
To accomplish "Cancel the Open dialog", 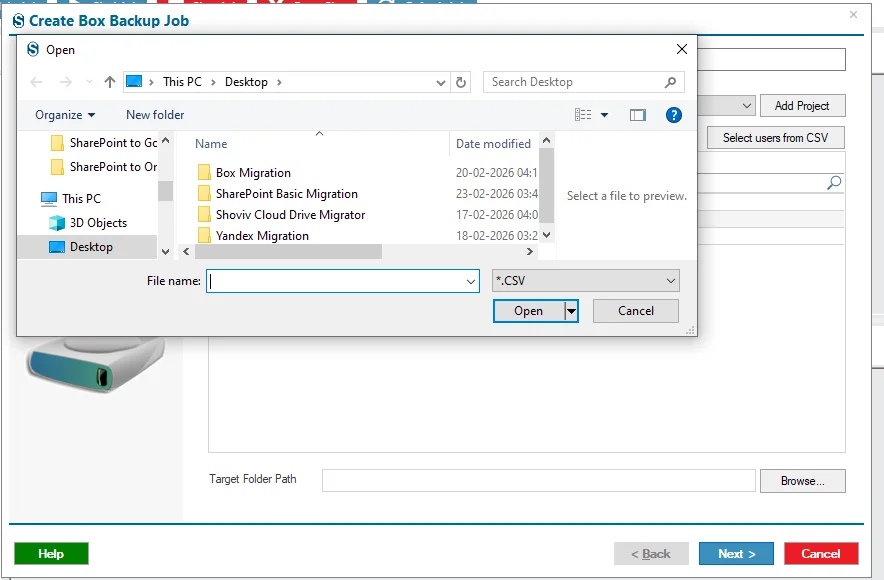I will point(635,311).
